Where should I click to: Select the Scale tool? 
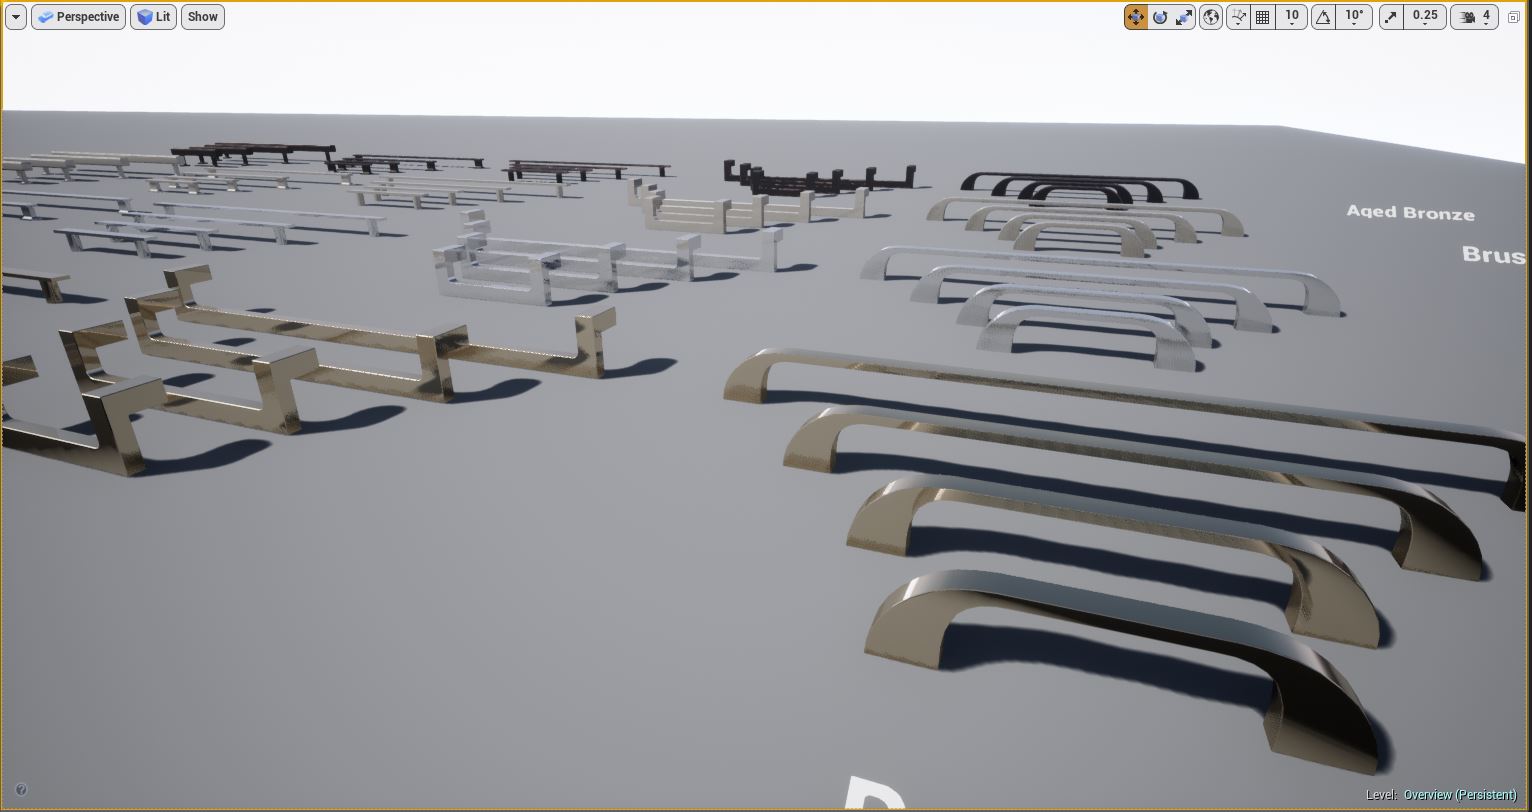tap(1184, 17)
